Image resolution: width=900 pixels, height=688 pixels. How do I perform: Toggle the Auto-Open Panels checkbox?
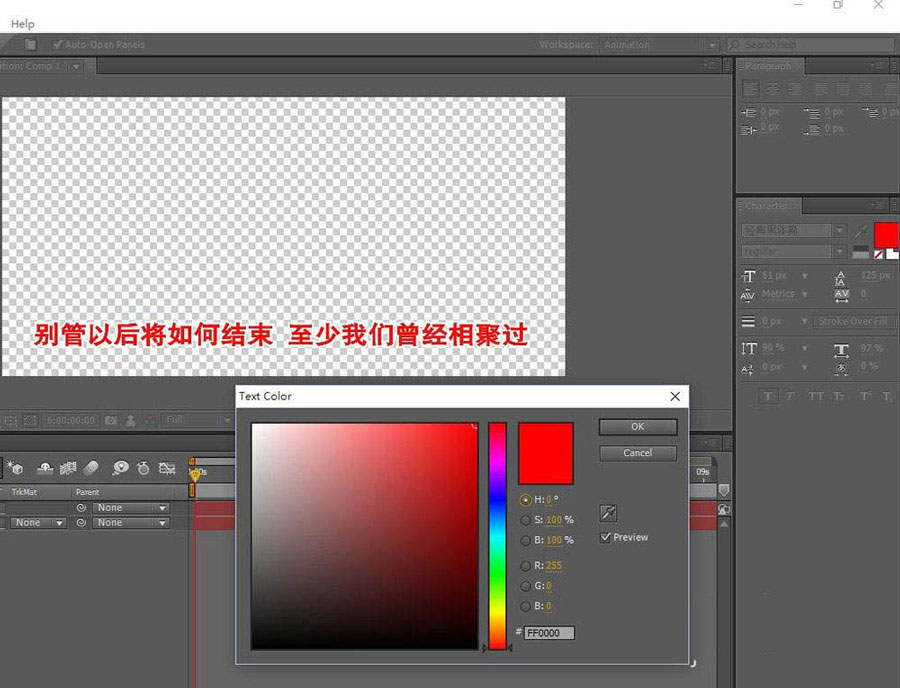click(x=58, y=44)
